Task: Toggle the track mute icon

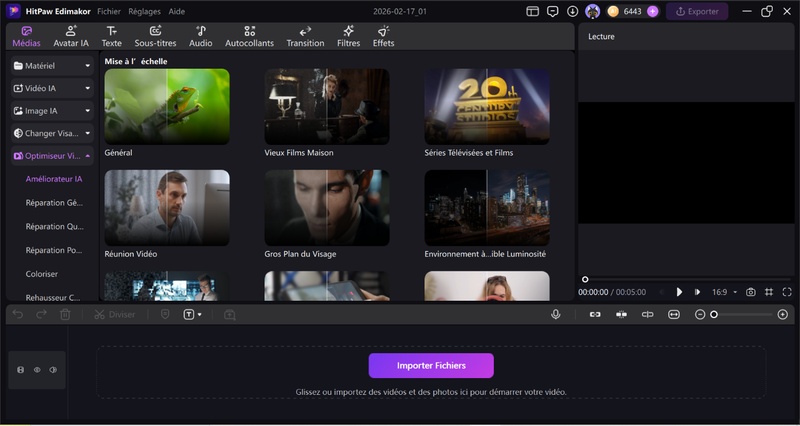Action: 53,370
